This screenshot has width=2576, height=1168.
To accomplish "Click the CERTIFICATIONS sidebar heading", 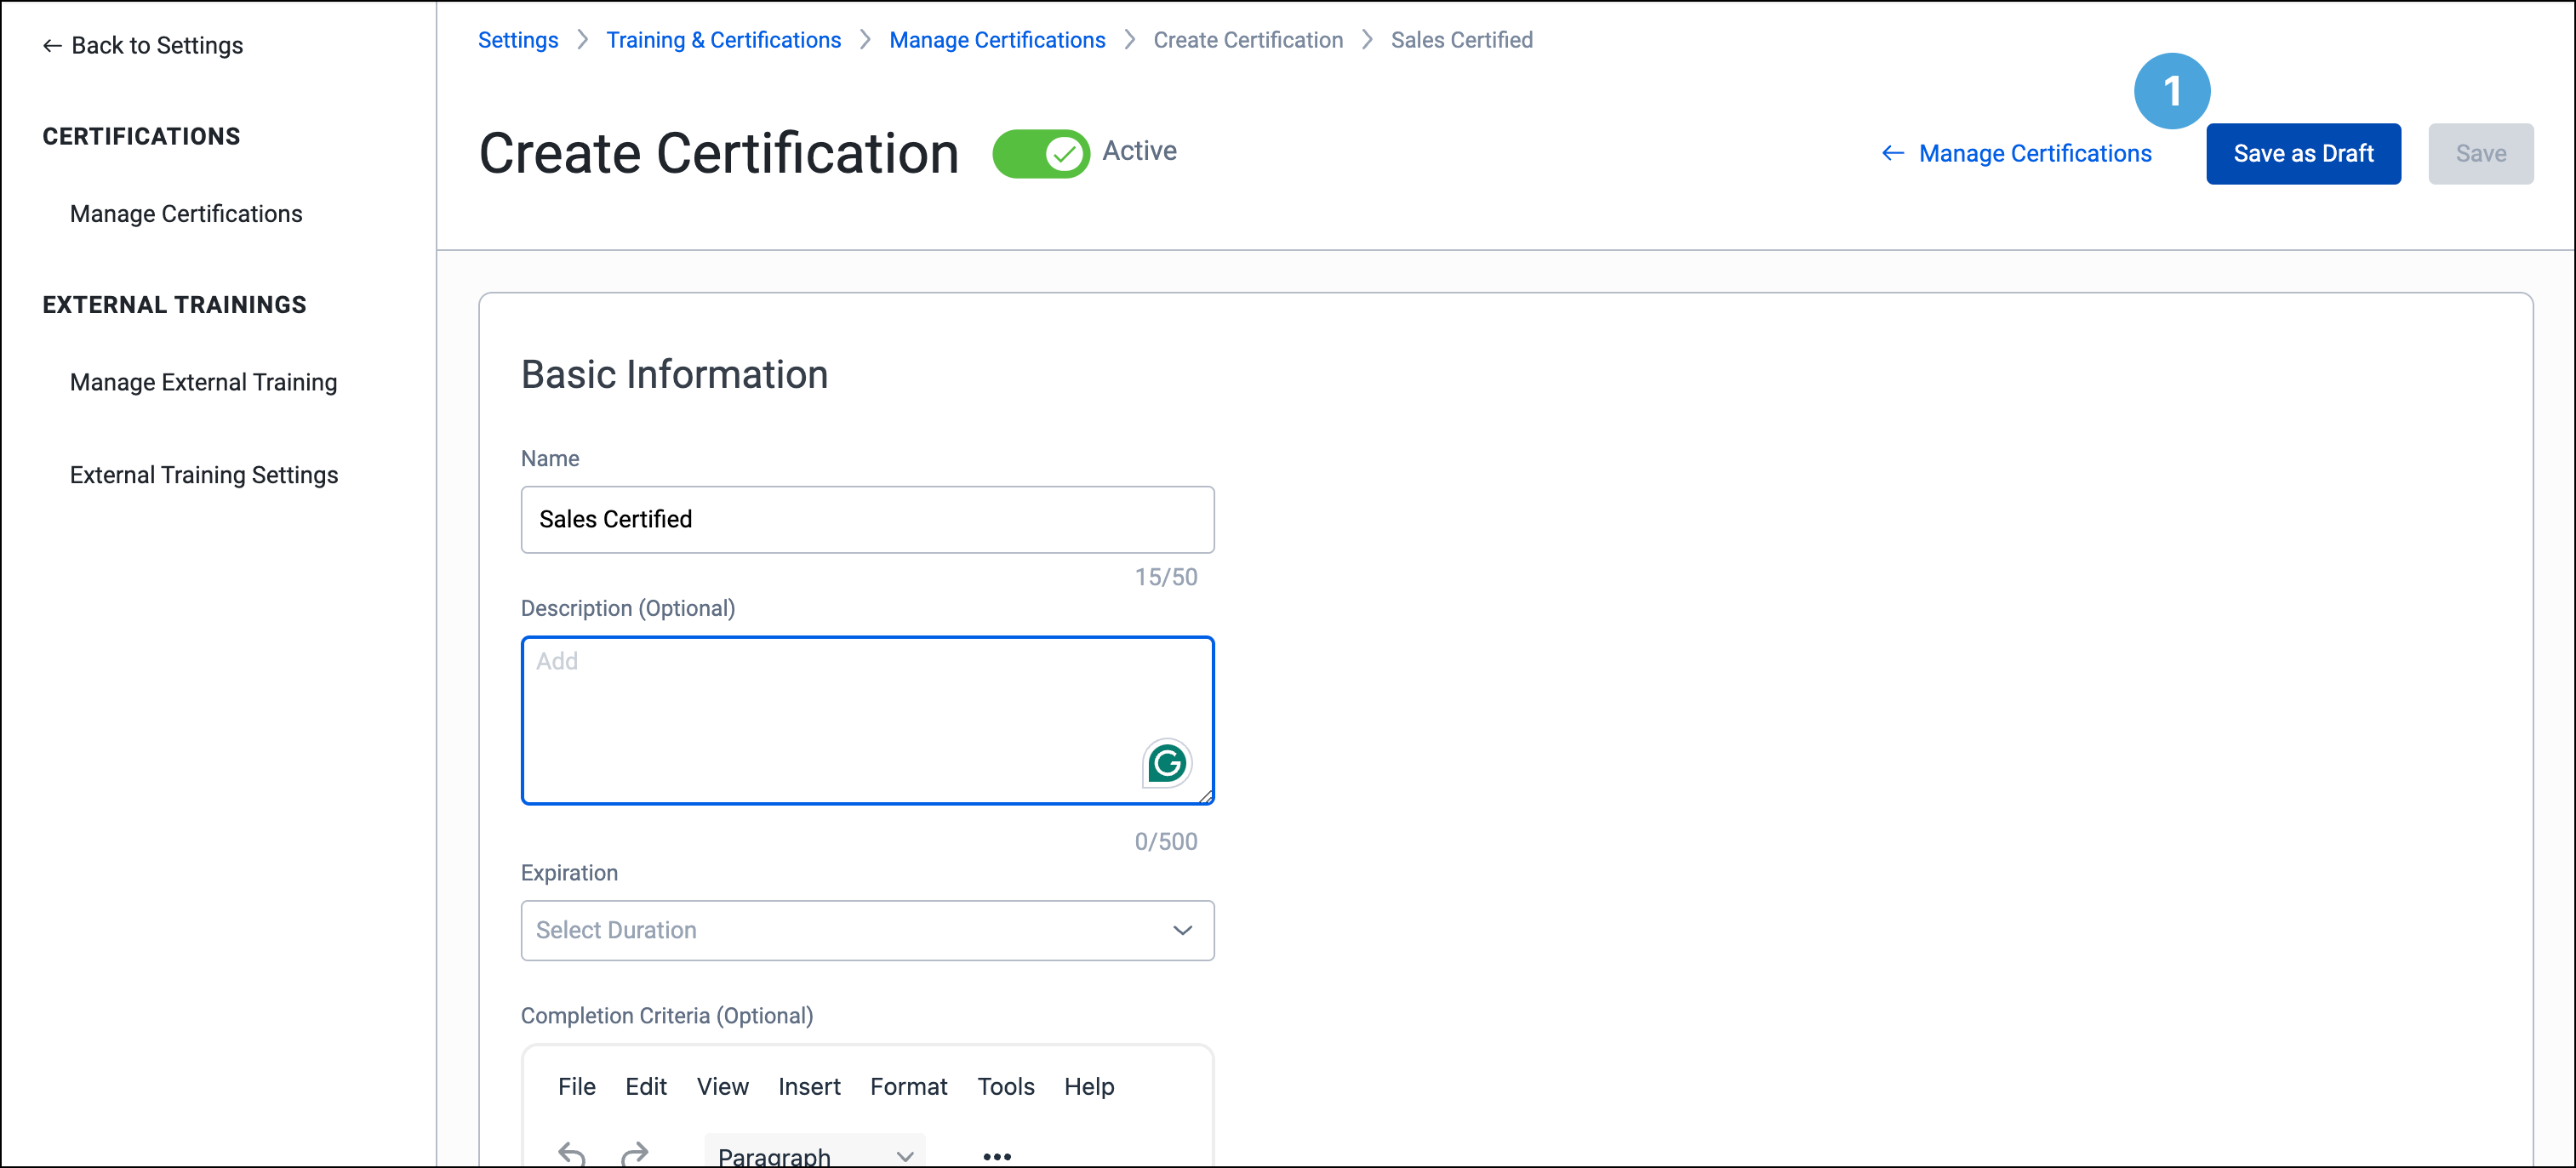I will pos(141,137).
